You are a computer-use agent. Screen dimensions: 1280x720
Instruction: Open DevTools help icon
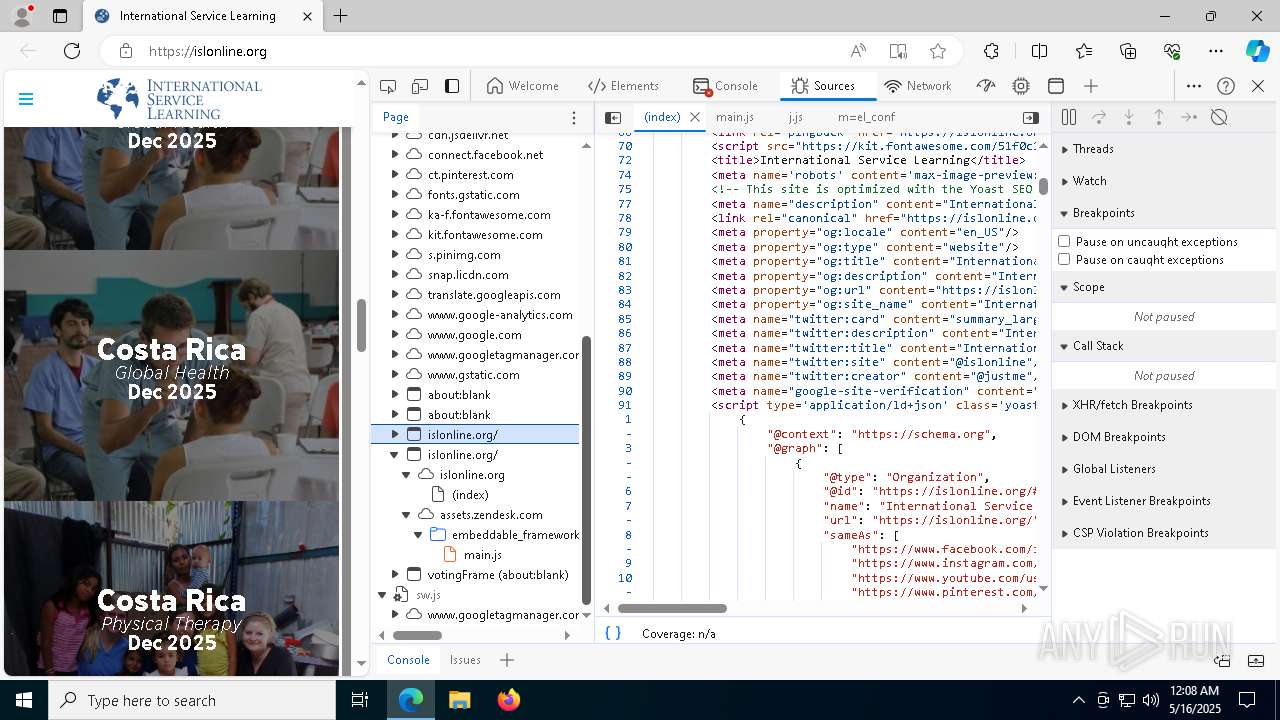click(x=1226, y=86)
